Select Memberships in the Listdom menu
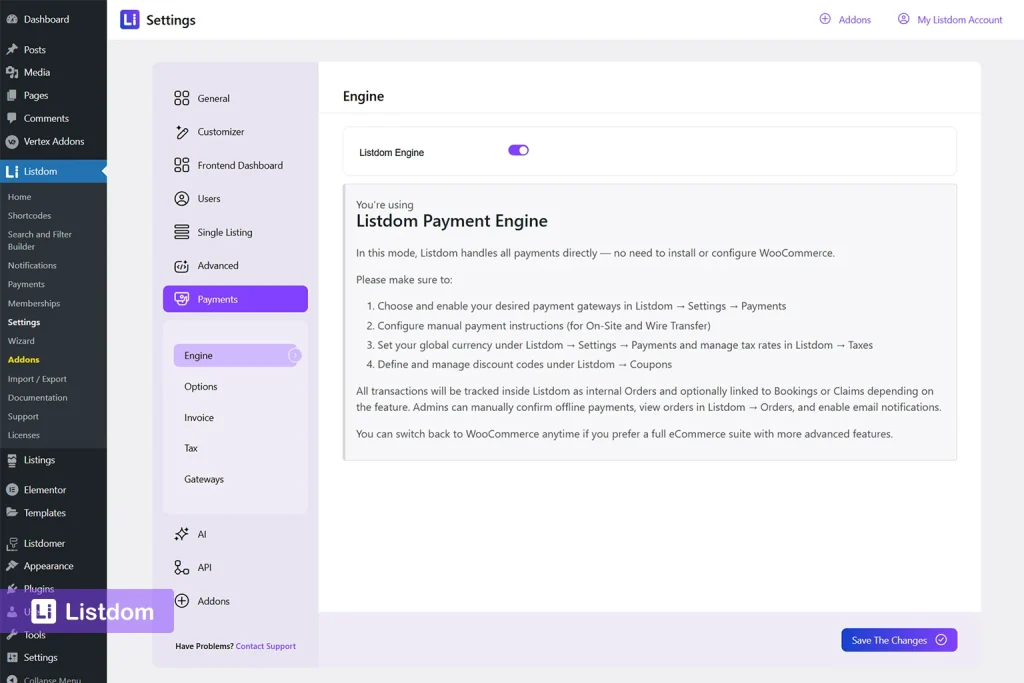The image size is (1024, 683). (x=33, y=303)
